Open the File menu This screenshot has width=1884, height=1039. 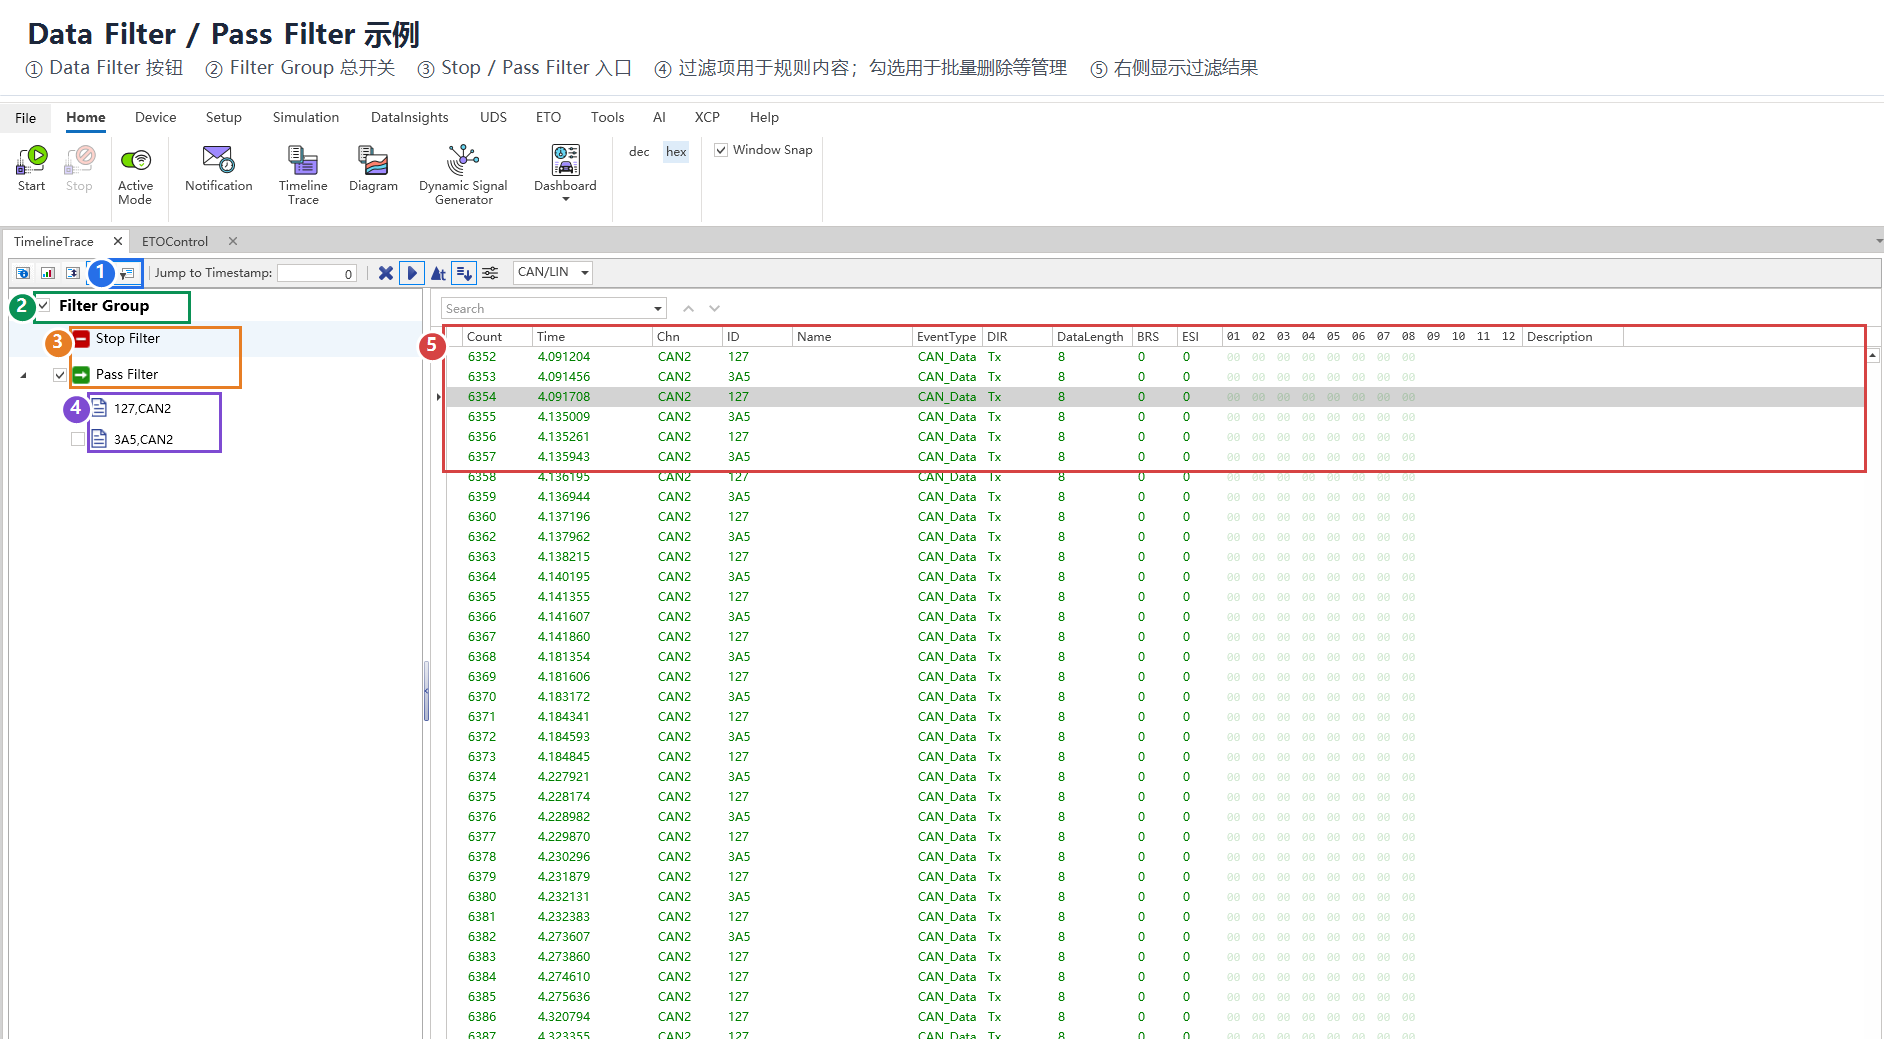[26, 118]
